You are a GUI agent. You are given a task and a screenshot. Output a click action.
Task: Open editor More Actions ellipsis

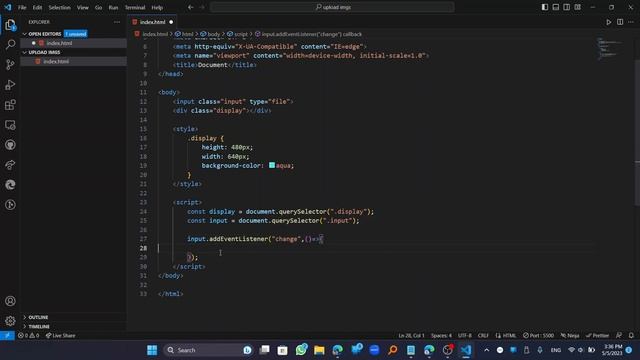(631, 22)
